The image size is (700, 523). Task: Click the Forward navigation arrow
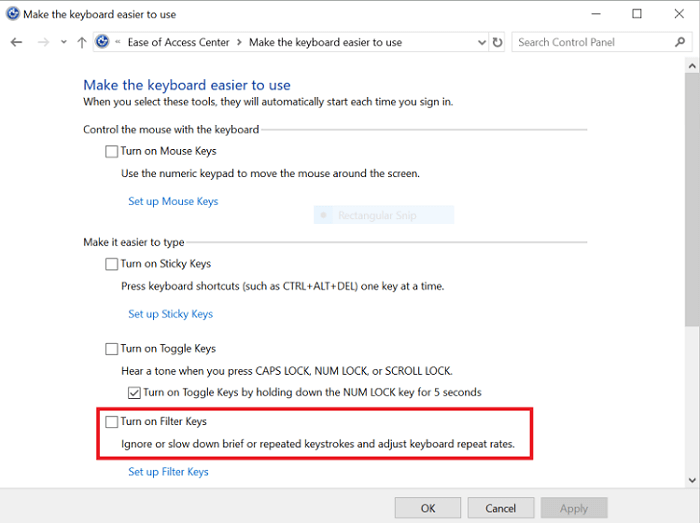pyautogui.click(x=42, y=42)
